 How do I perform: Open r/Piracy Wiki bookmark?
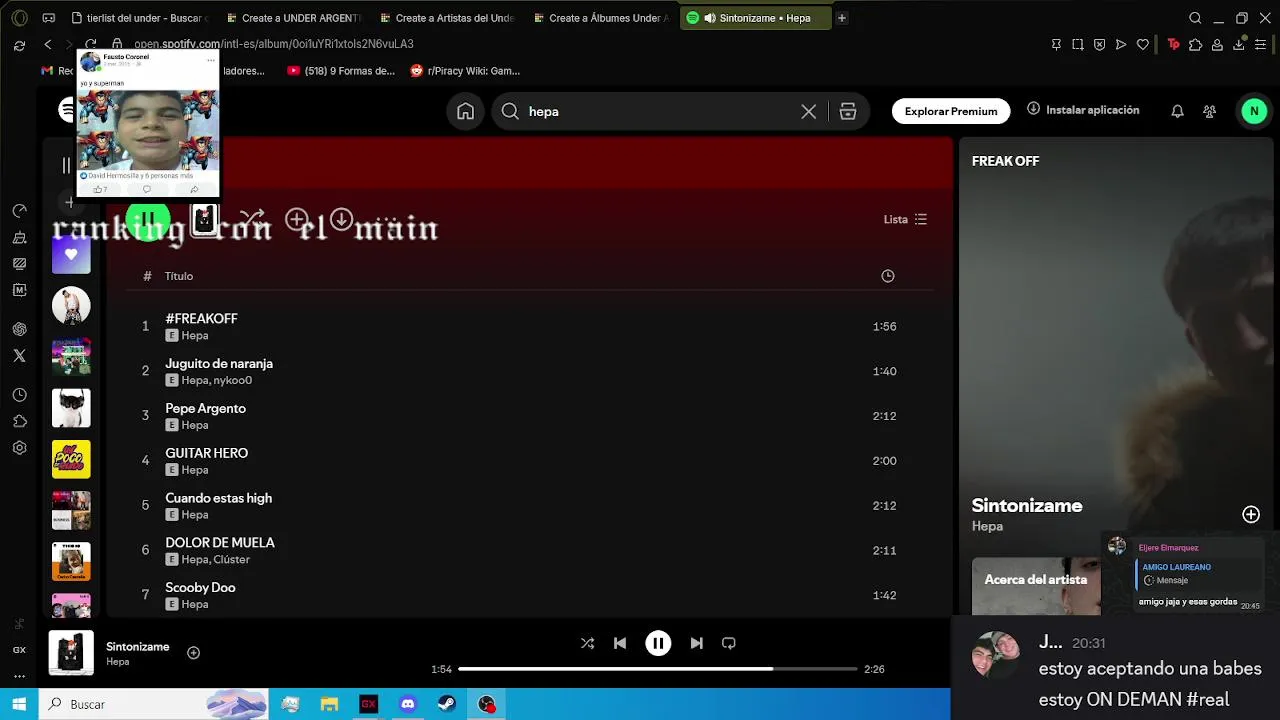click(465, 71)
